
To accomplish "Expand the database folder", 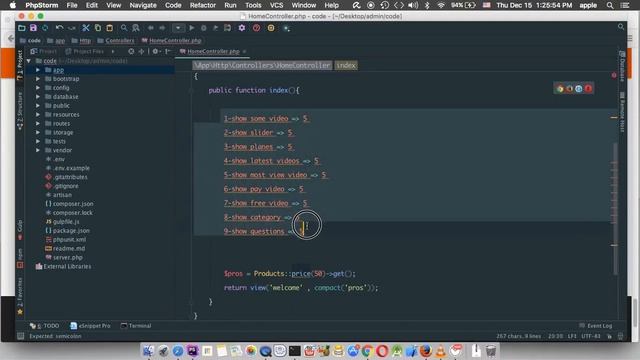I will [38, 97].
